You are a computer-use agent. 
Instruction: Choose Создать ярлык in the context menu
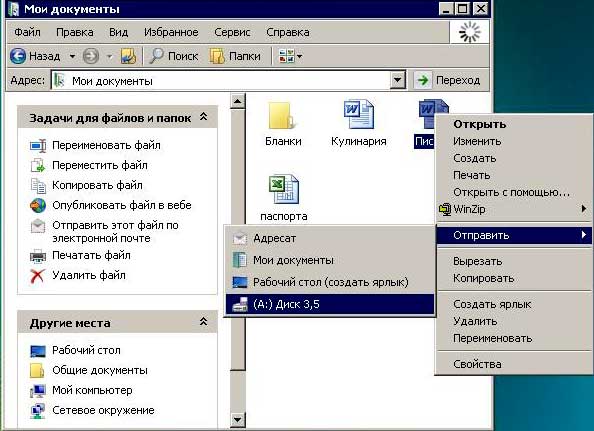514,304
